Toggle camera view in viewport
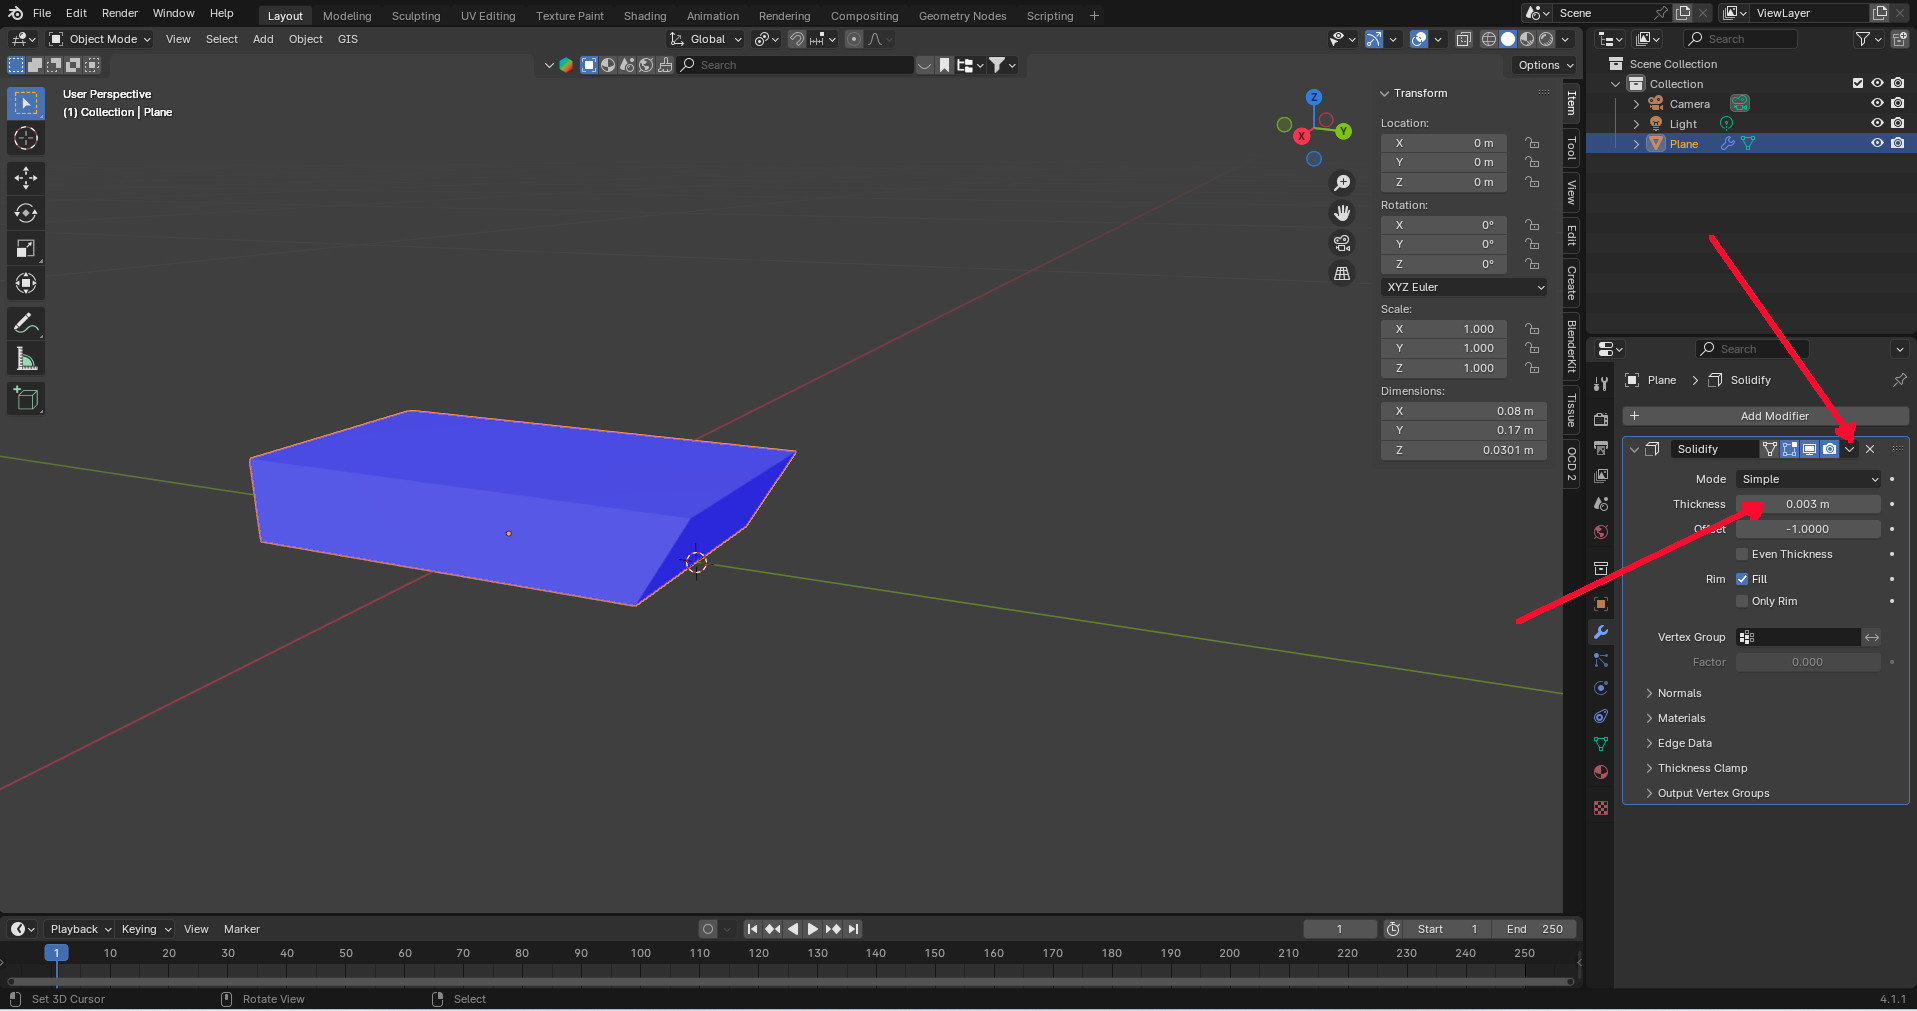 [1342, 243]
